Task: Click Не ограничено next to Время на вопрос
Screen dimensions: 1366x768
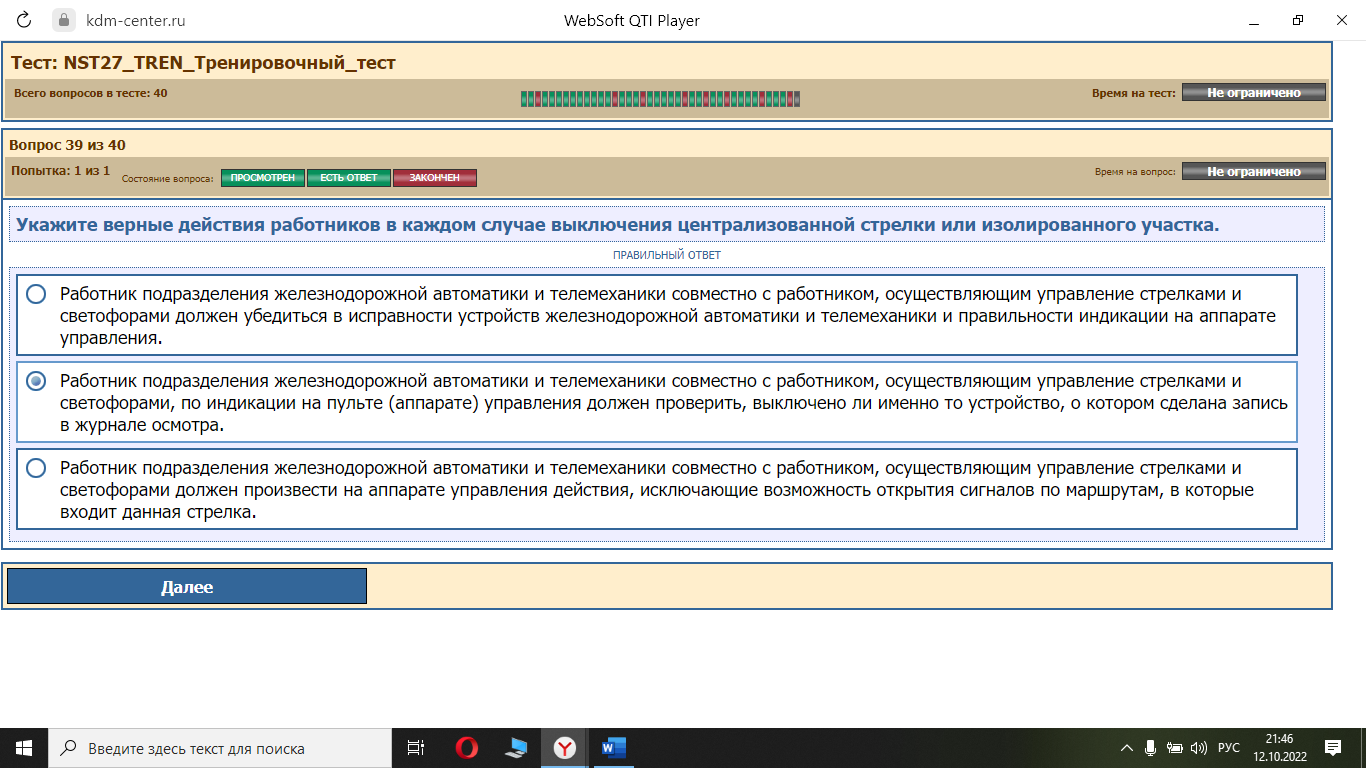Action: pos(1254,171)
